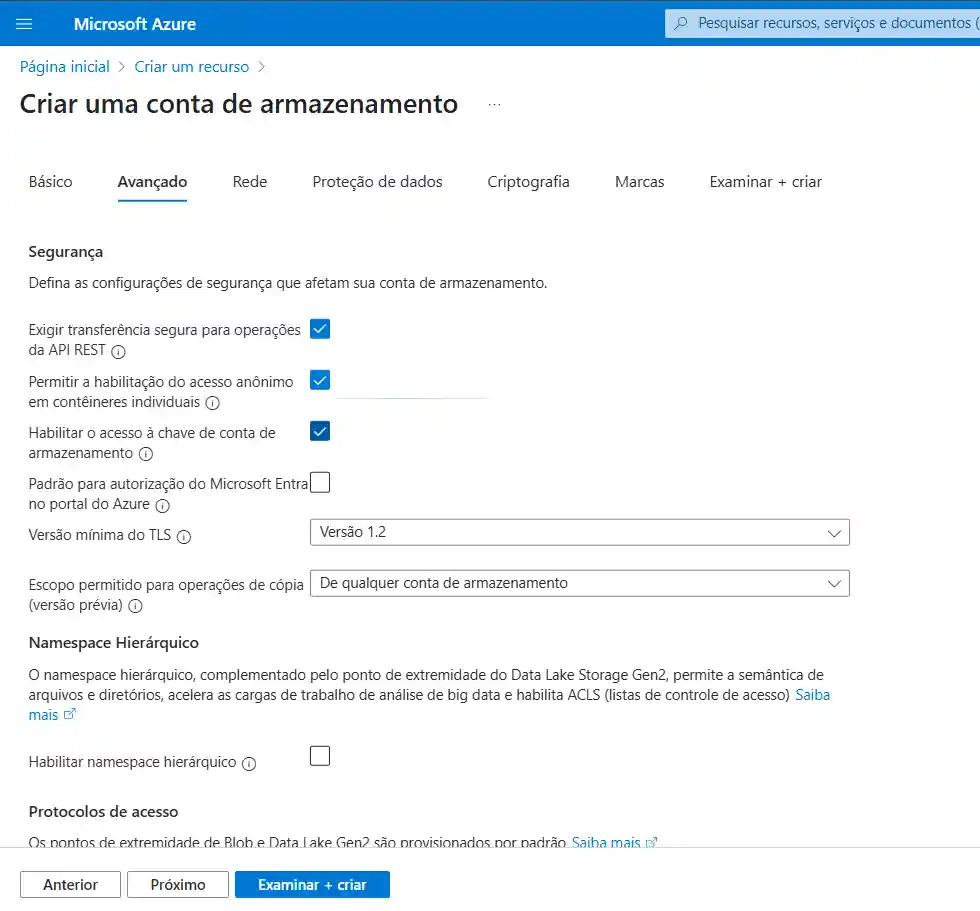The height and width of the screenshot is (911, 980).
Task: Click the Microsoft Azure logo text
Action: [x=135, y=24]
